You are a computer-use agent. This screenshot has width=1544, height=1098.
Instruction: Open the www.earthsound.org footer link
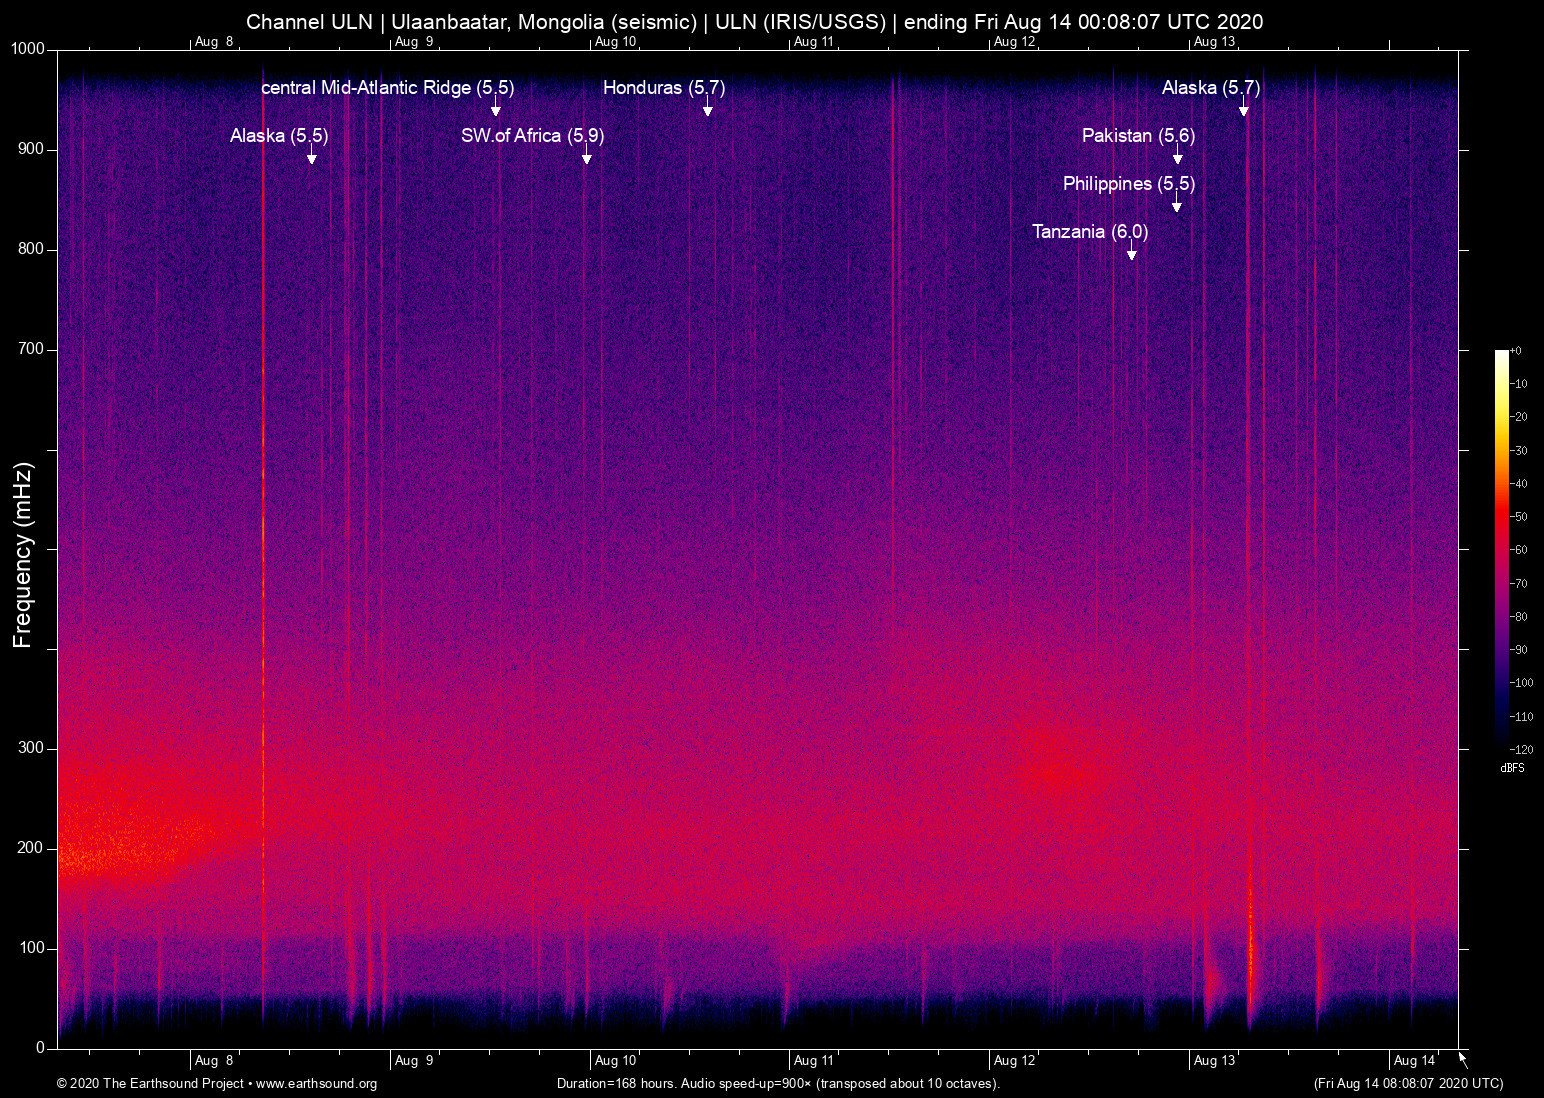(x=316, y=1084)
